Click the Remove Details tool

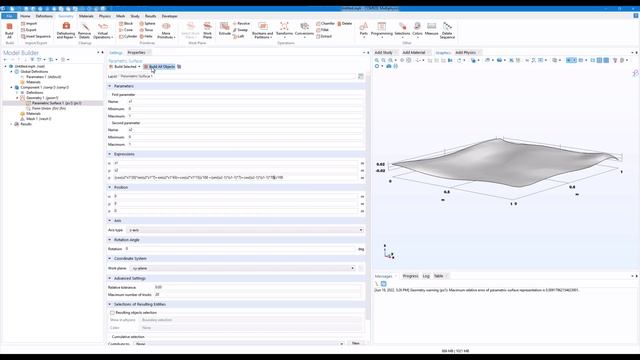coord(84,31)
